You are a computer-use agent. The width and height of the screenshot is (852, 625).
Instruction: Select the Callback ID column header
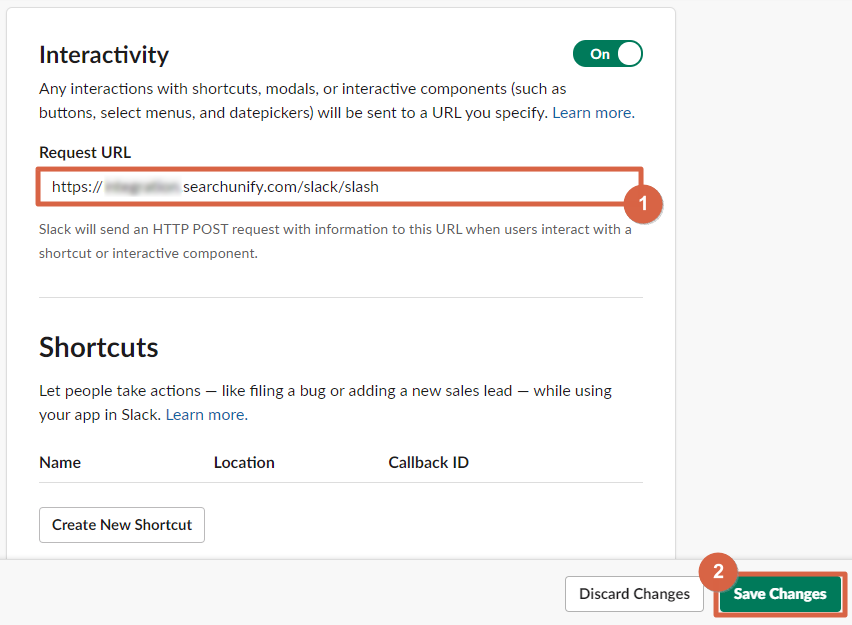point(428,462)
